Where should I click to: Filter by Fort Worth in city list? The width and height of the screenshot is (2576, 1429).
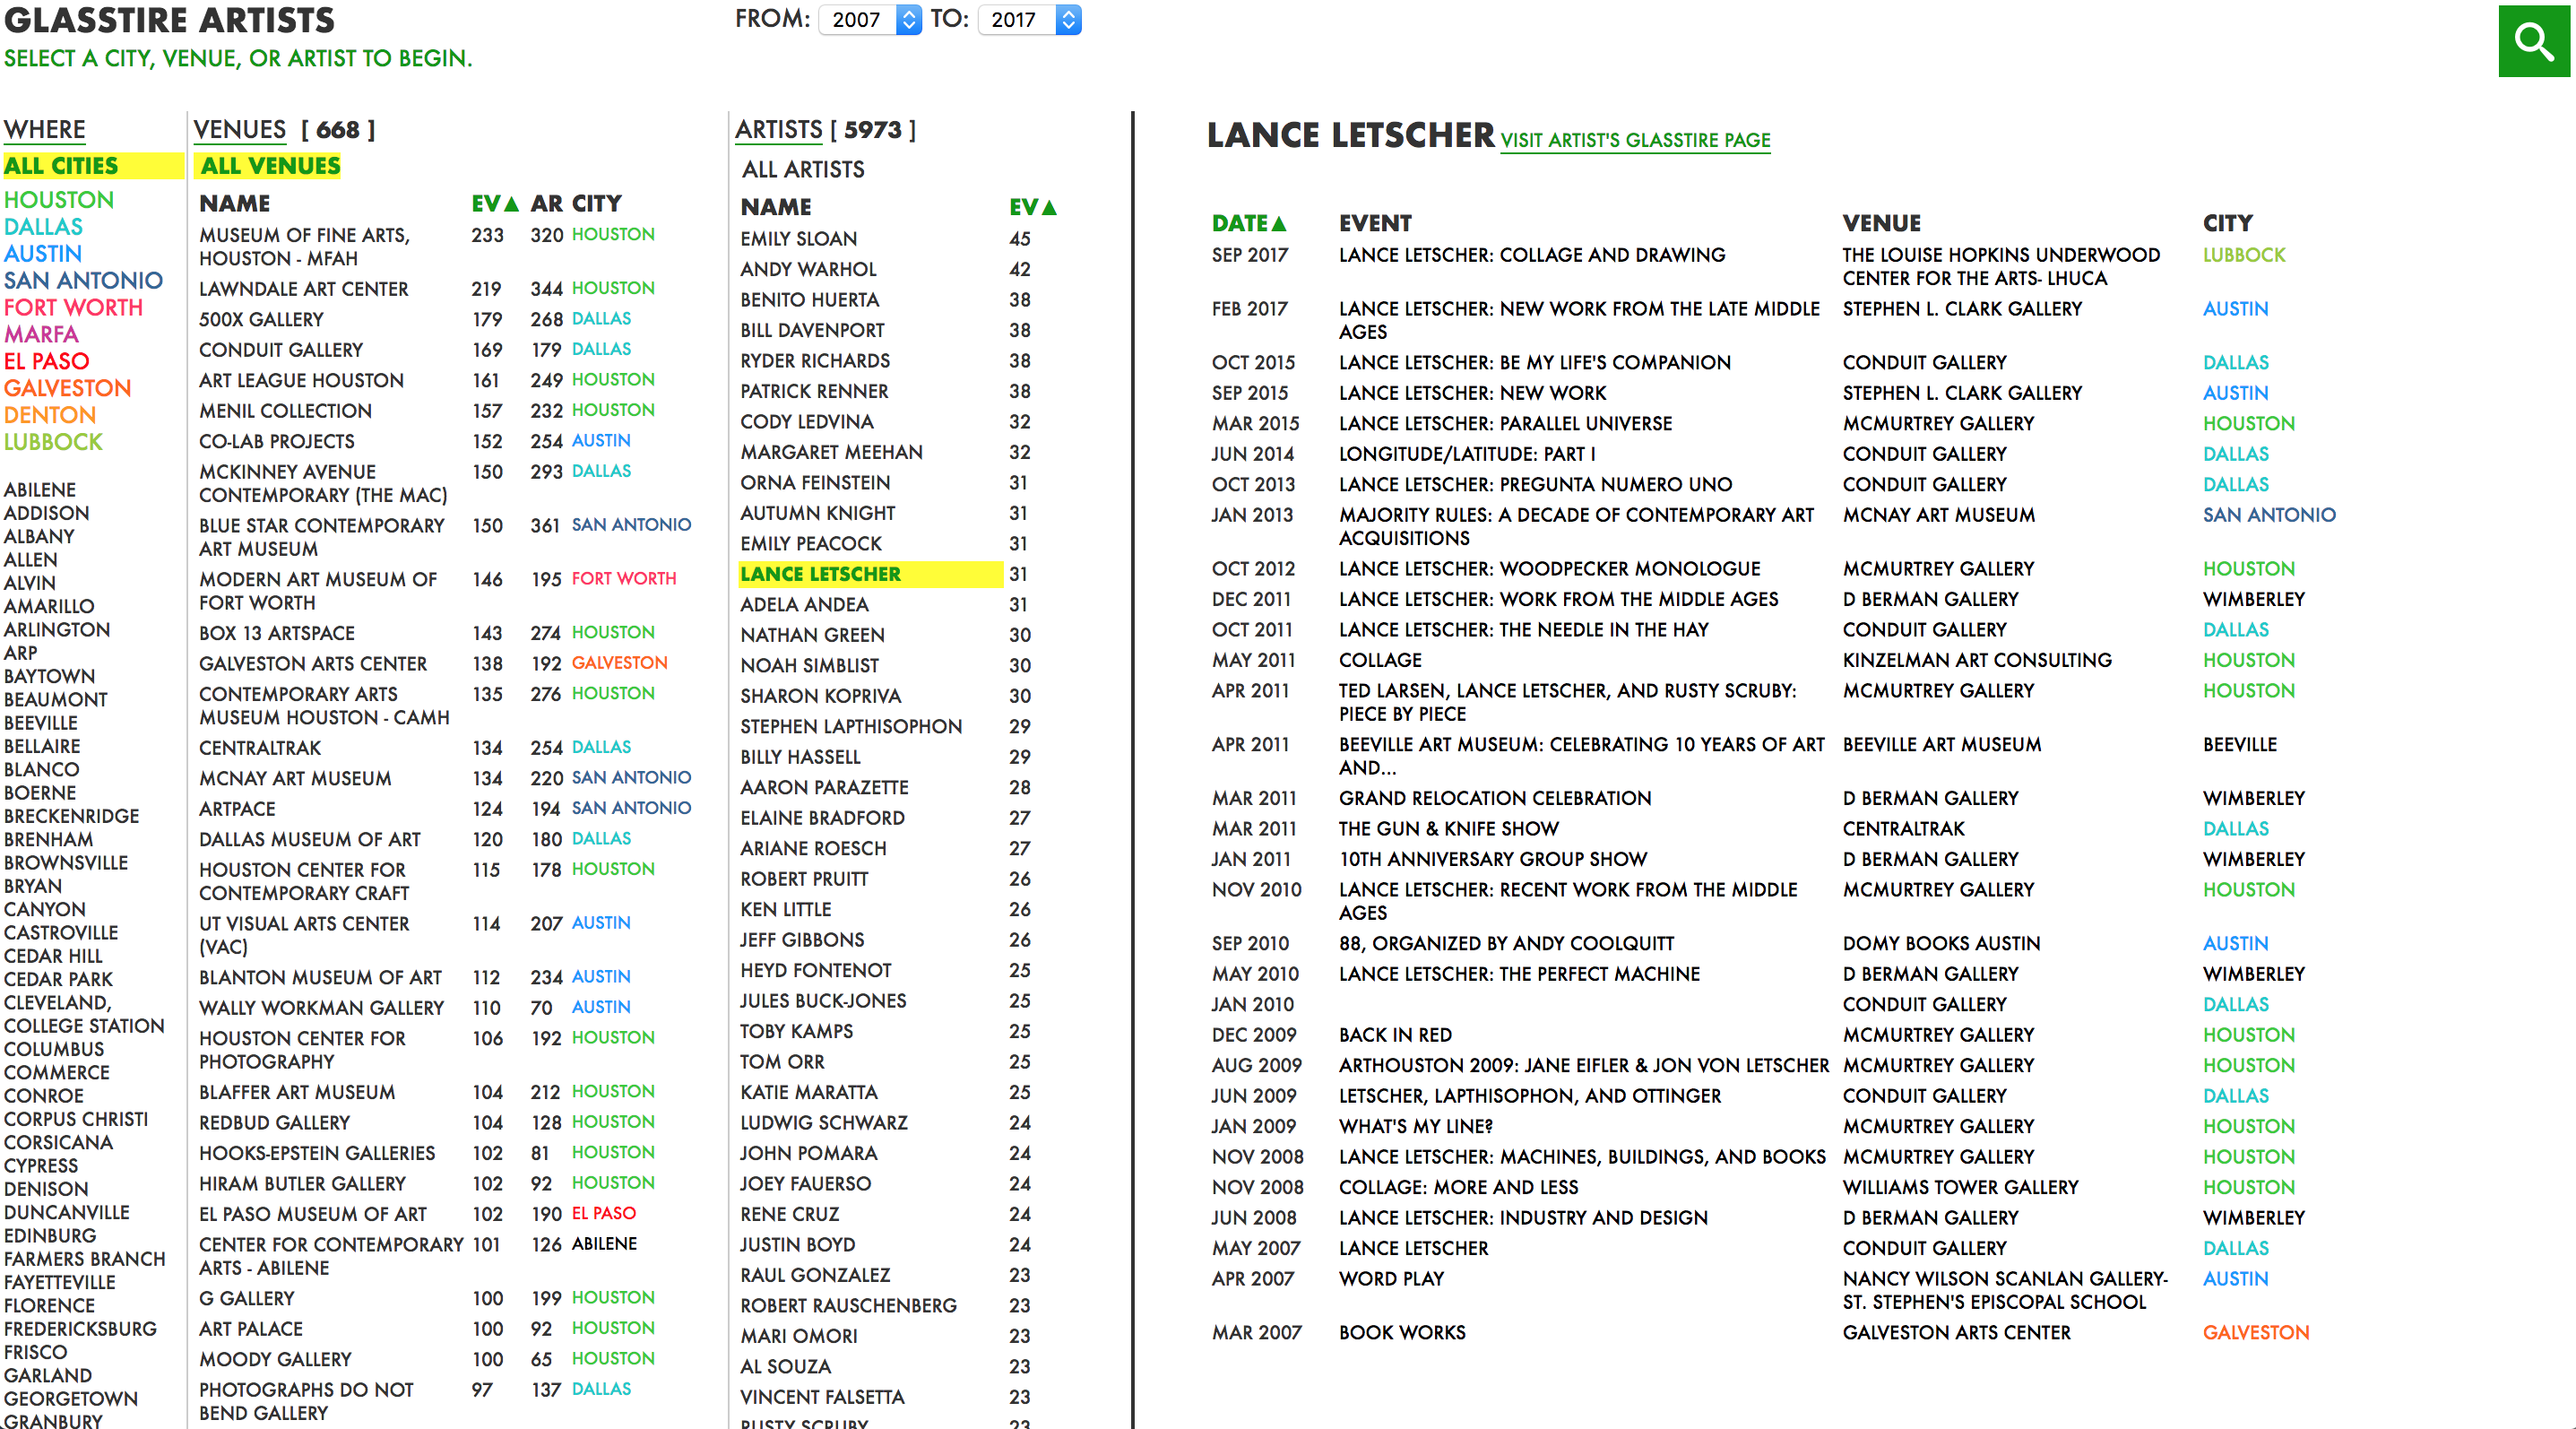point(73,308)
